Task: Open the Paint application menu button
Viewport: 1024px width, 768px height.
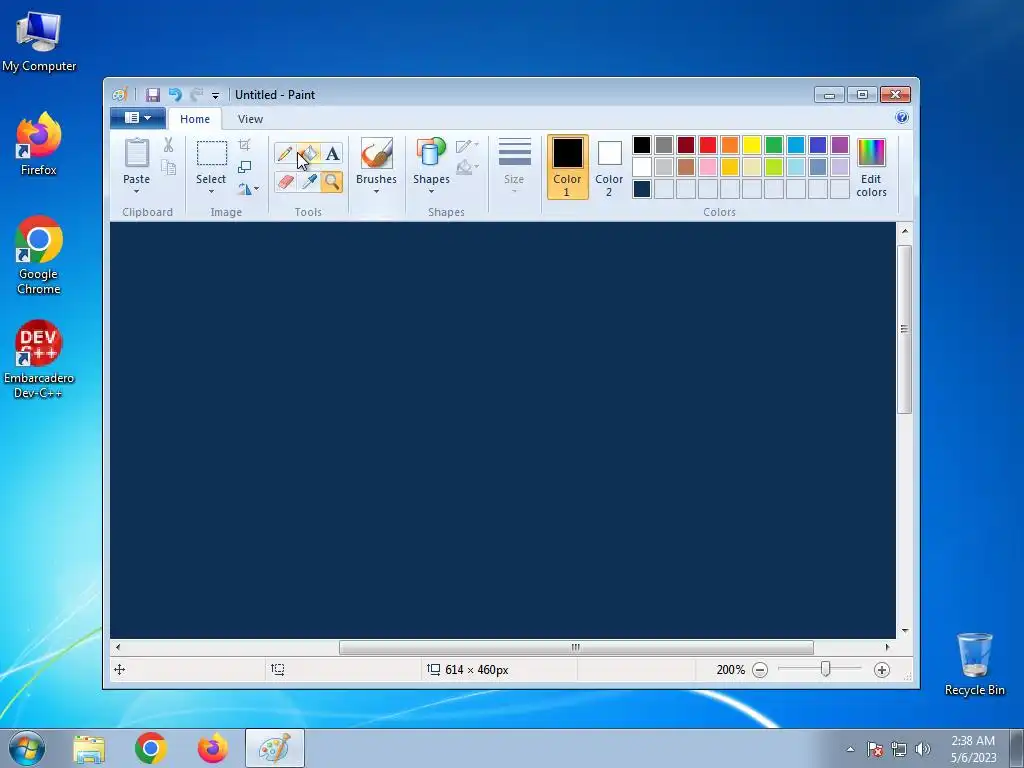Action: point(137,118)
